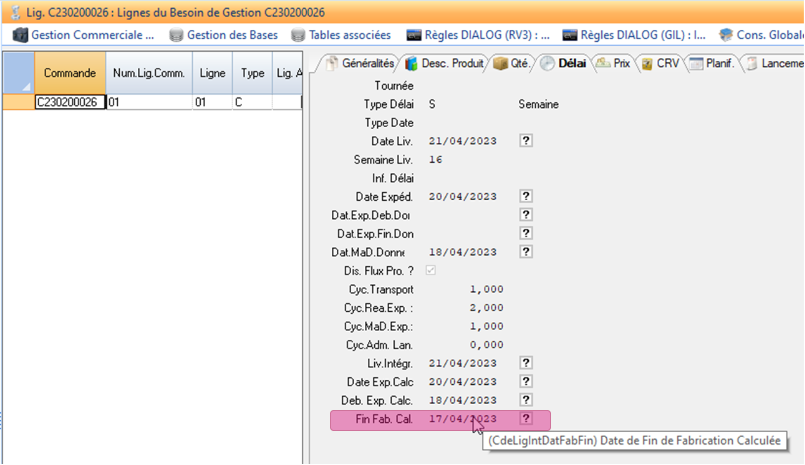Viewport: 805px width, 465px height.
Task: Open the Qté. tab
Action: (512, 63)
